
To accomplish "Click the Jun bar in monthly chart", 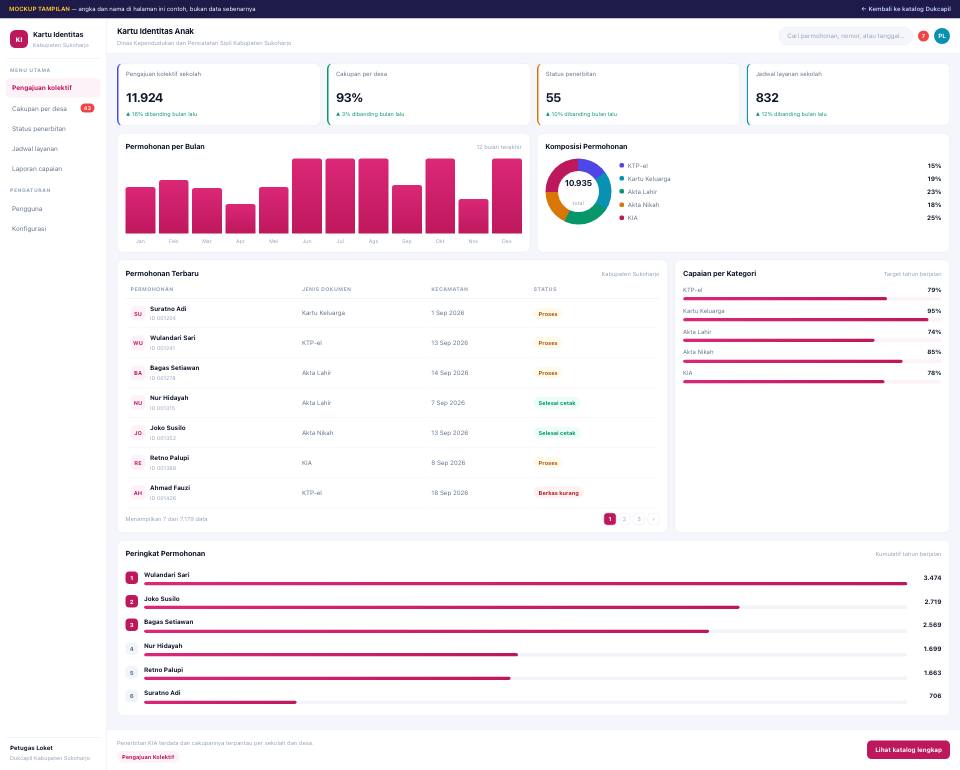I will (x=307, y=196).
